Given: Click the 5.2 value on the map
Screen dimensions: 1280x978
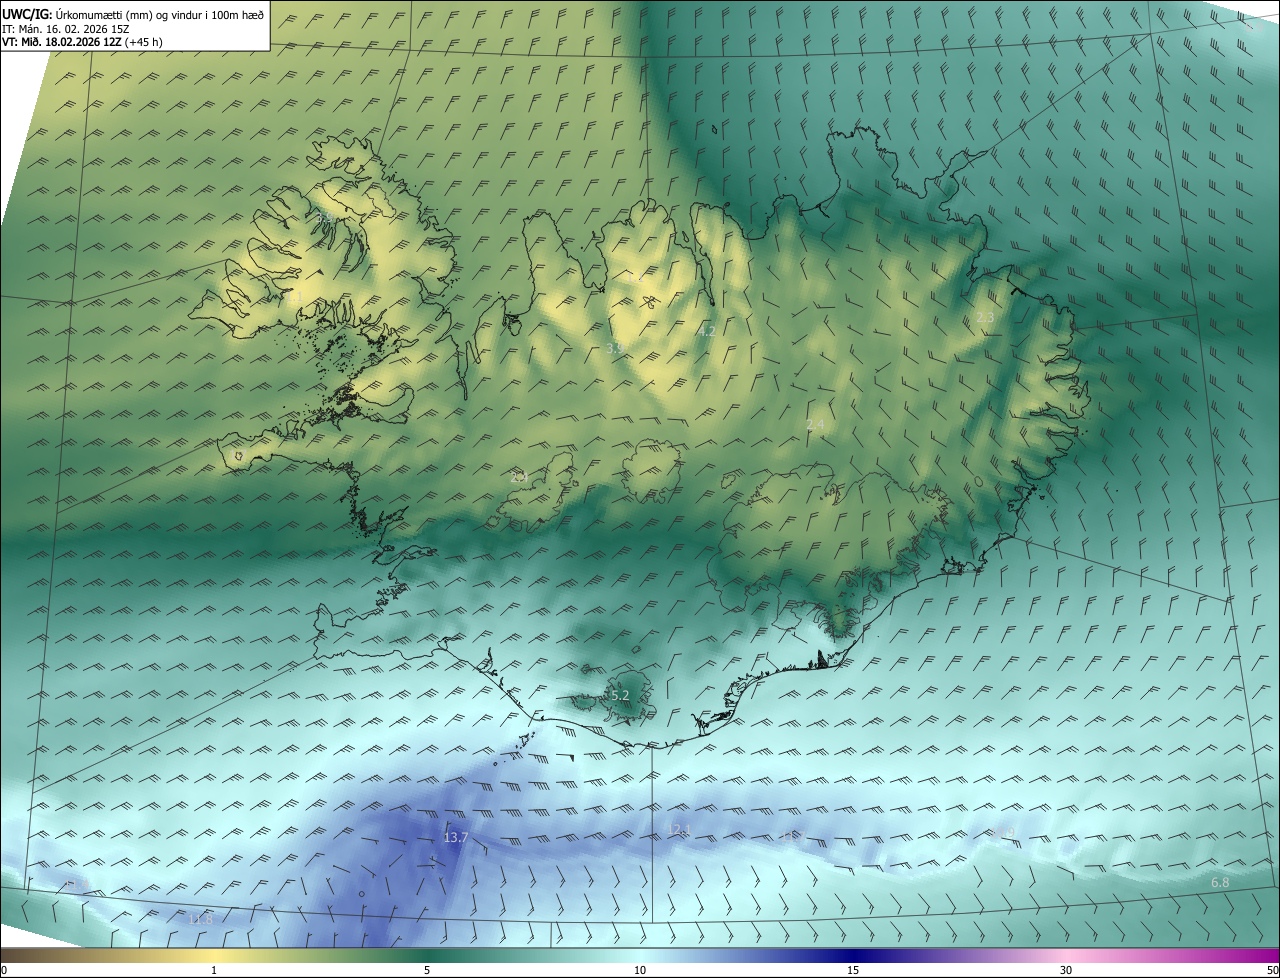Looking at the screenshot, I should [x=619, y=695].
